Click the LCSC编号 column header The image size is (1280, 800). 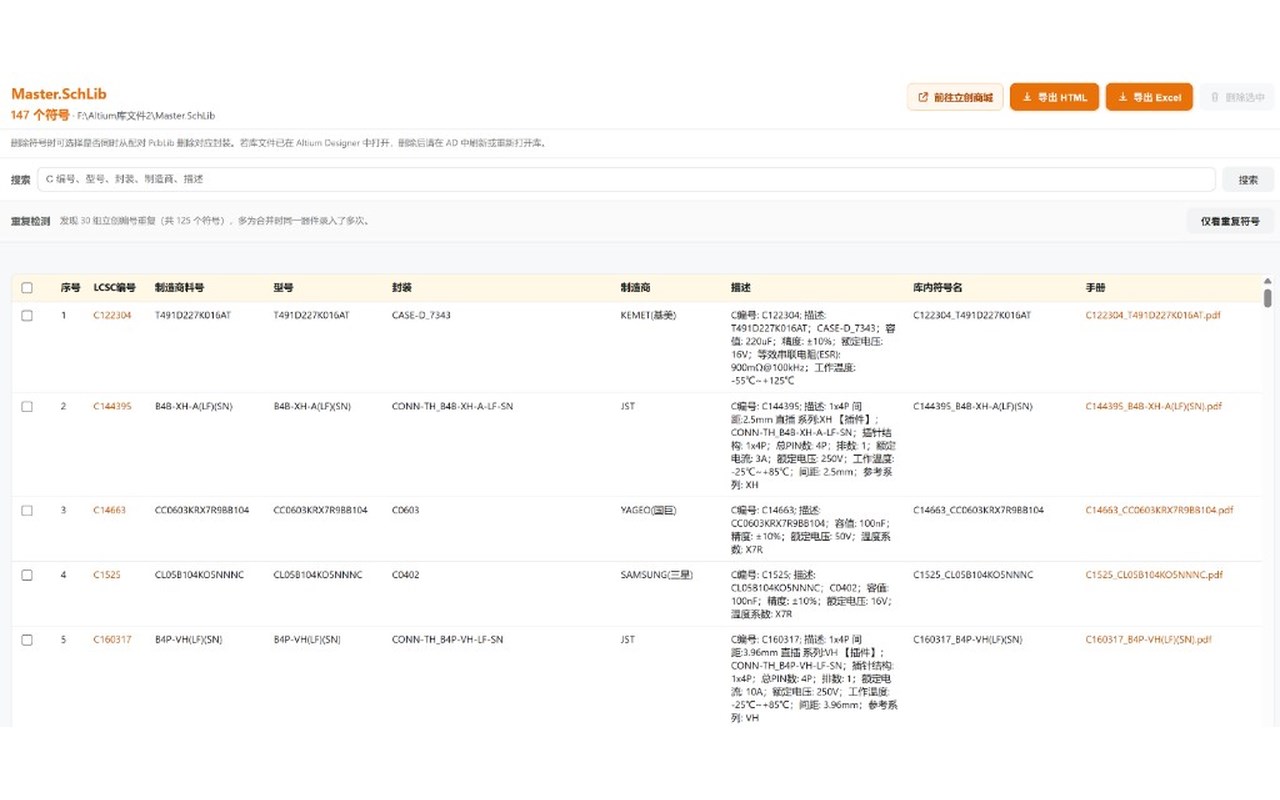click(x=114, y=288)
